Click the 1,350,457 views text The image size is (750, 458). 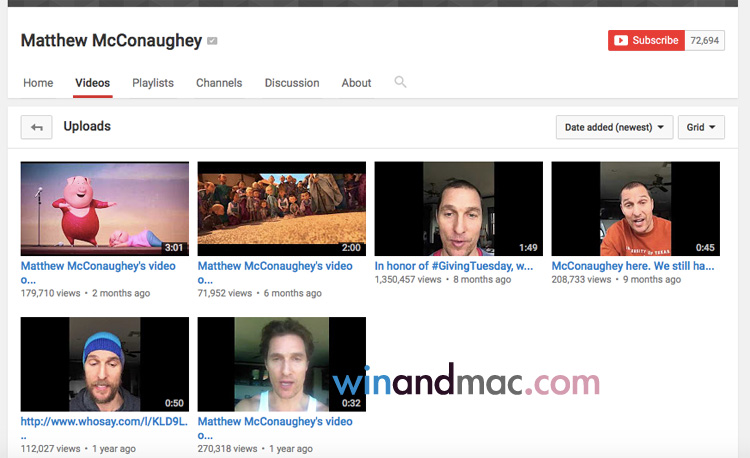tap(408, 280)
